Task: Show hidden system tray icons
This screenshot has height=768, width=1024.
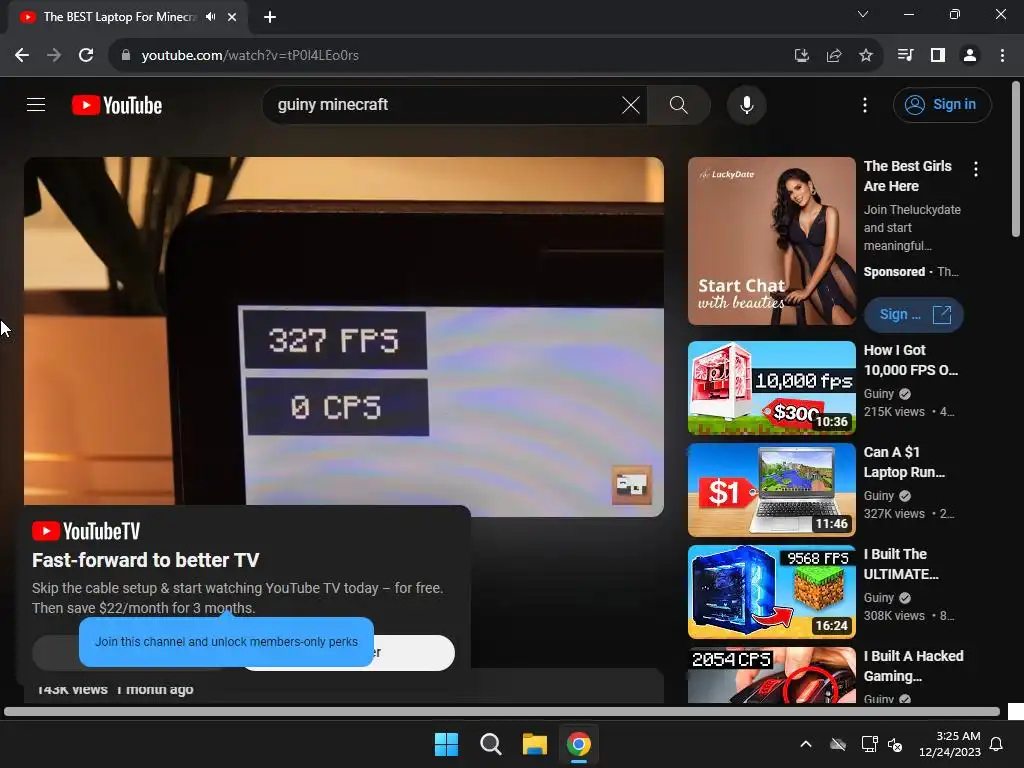Action: pos(806,744)
